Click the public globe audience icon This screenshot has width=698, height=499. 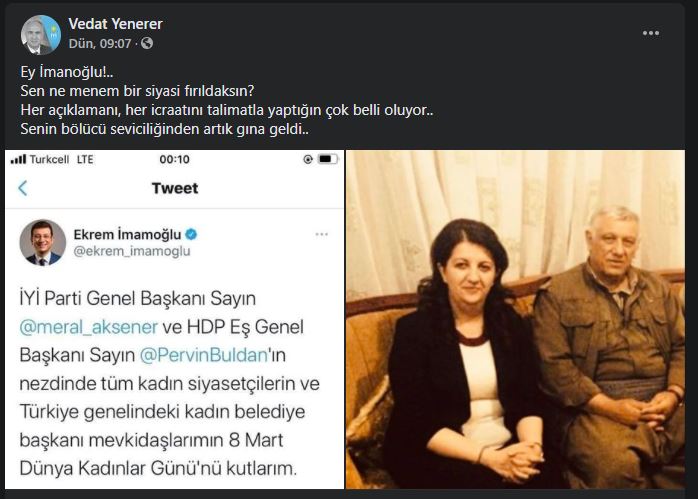[147, 43]
